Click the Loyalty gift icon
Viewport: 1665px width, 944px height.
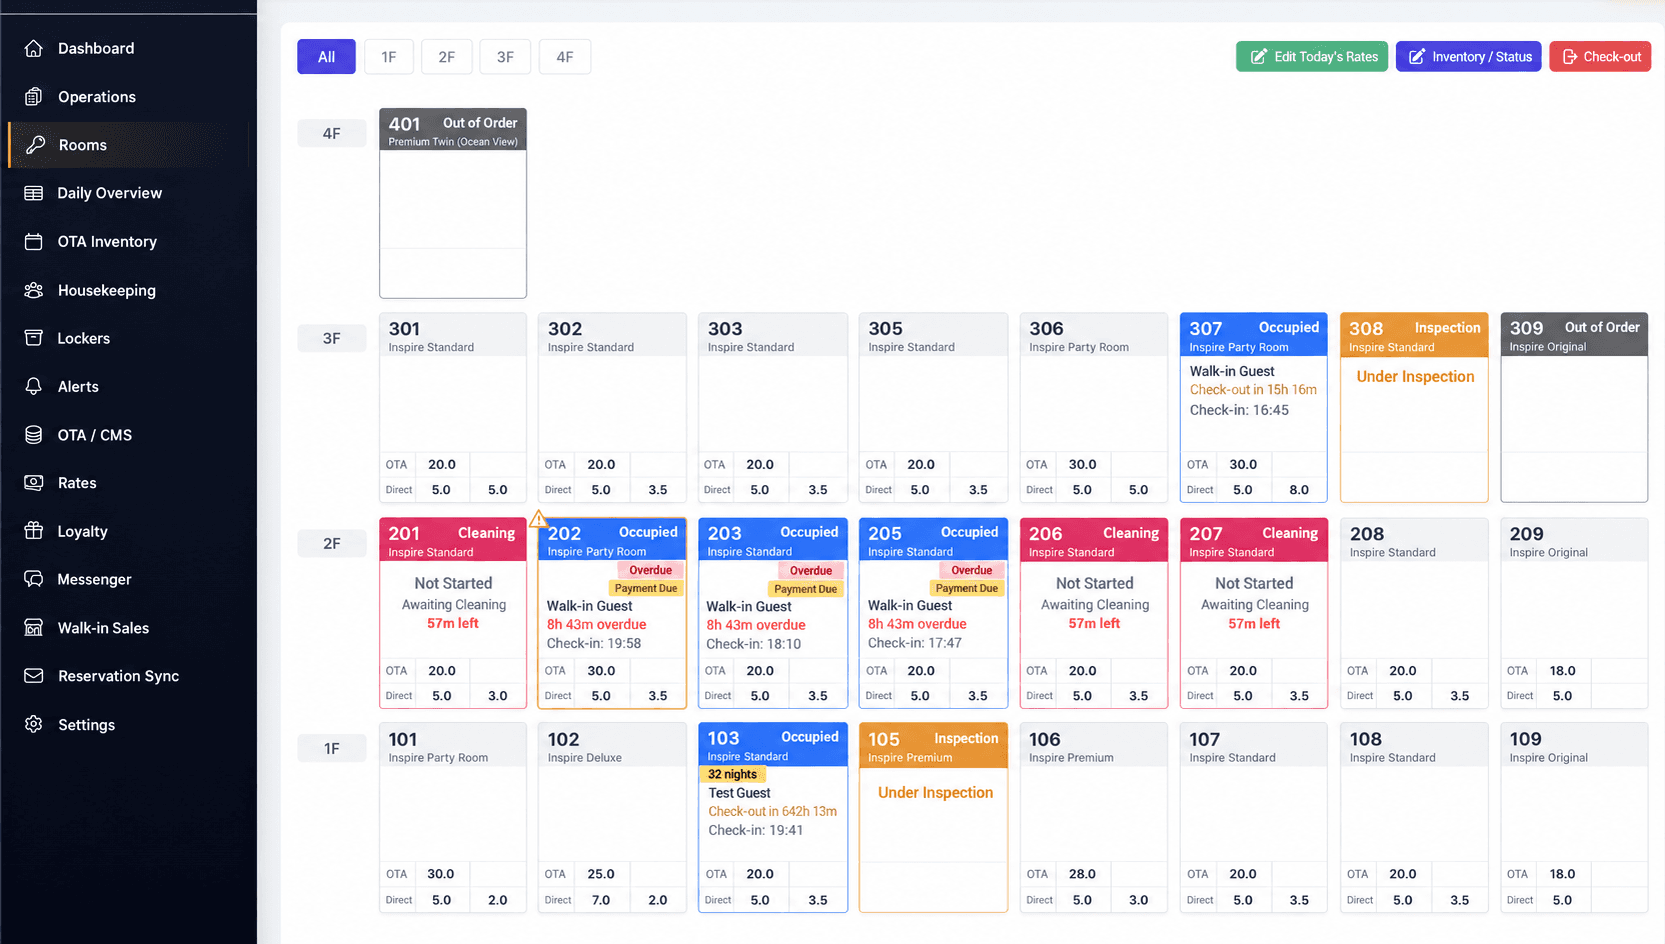pyautogui.click(x=34, y=531)
